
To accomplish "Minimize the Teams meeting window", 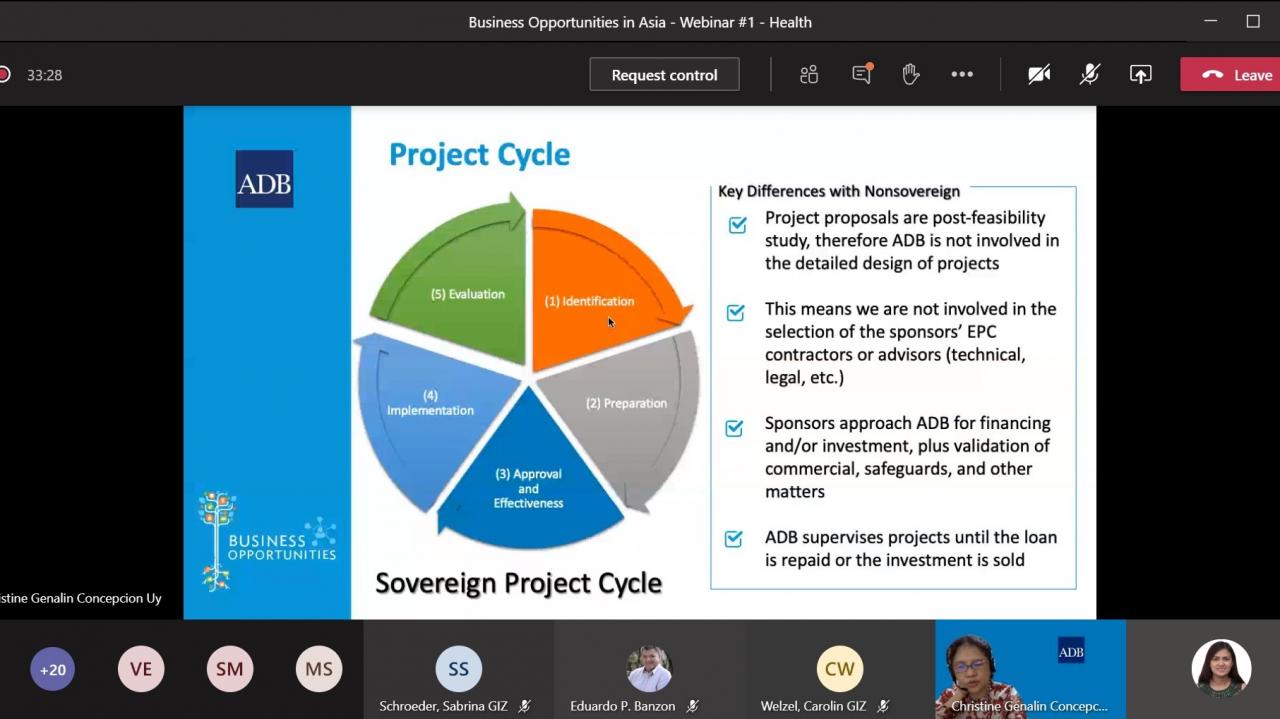I will [x=1211, y=21].
